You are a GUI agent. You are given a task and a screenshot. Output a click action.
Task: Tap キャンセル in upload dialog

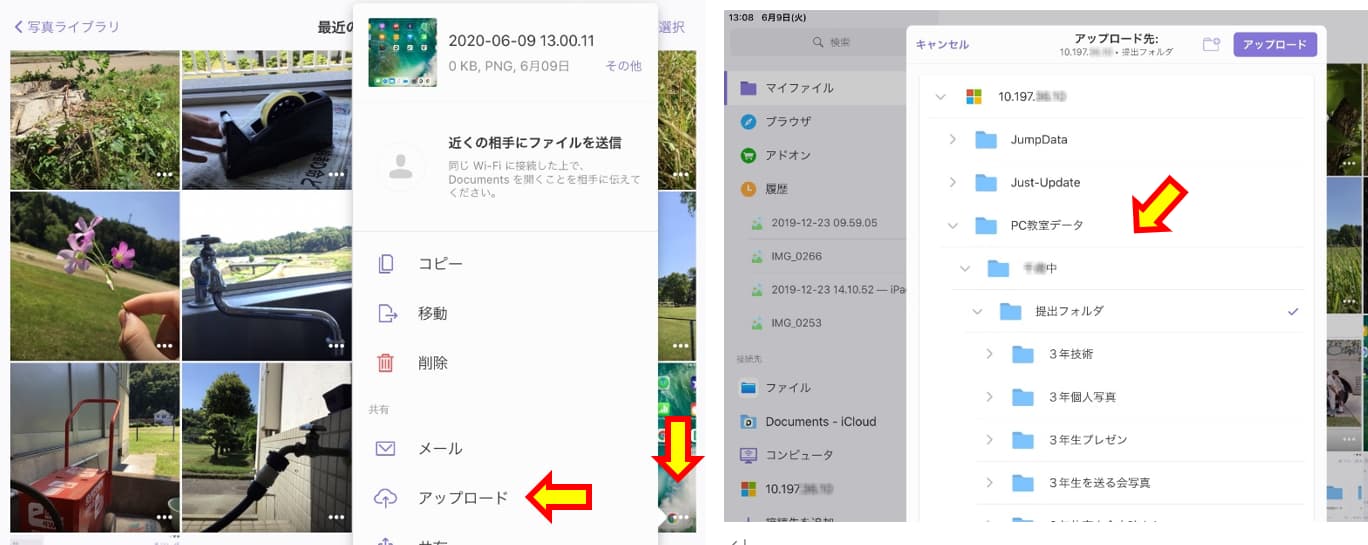942,45
